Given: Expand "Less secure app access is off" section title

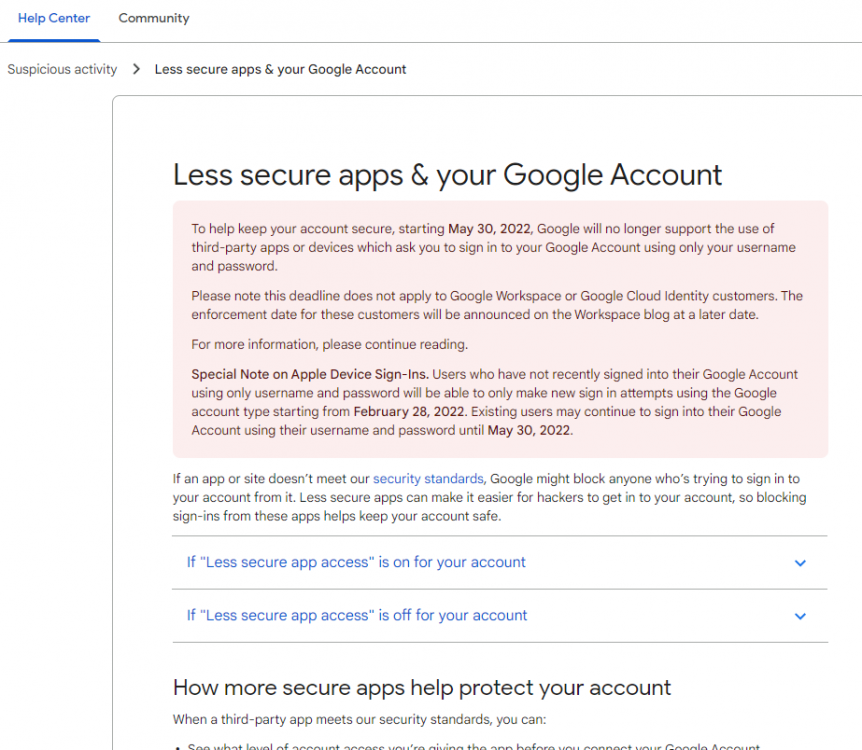Looking at the screenshot, I should (x=357, y=615).
